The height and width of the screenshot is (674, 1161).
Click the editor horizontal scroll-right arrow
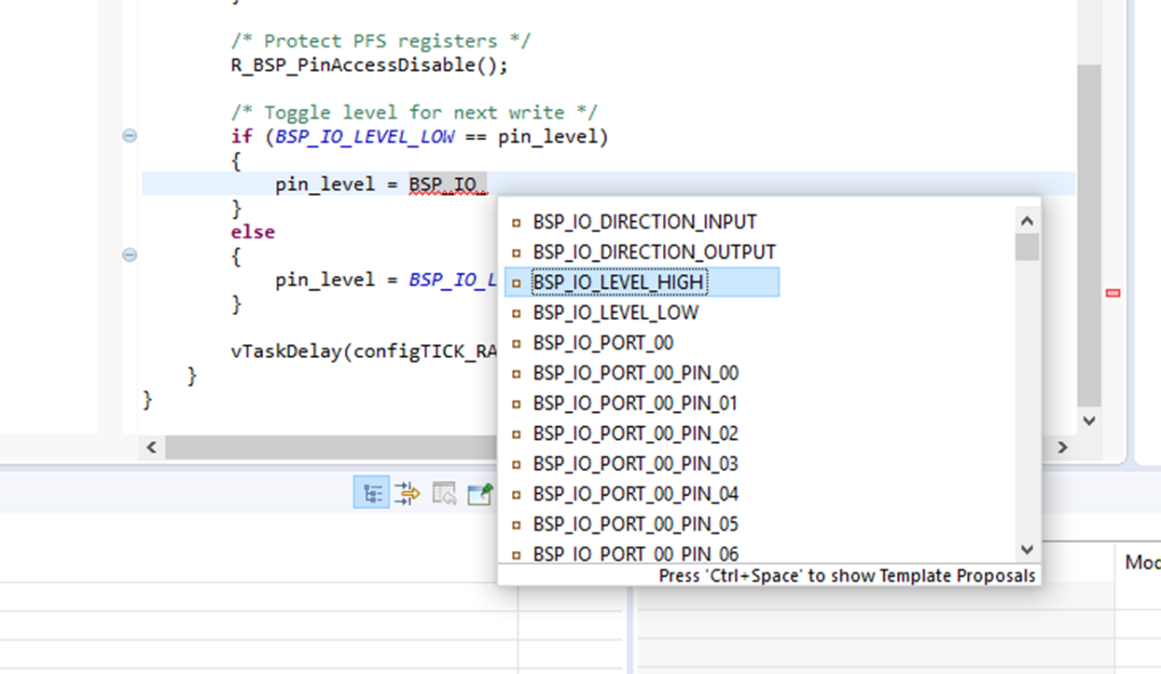coord(1063,447)
